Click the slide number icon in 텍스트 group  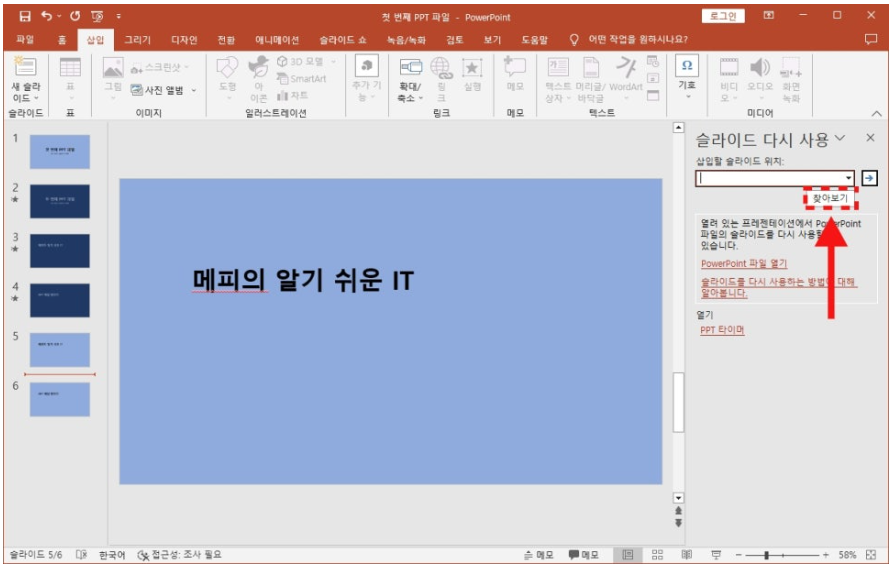point(653,78)
